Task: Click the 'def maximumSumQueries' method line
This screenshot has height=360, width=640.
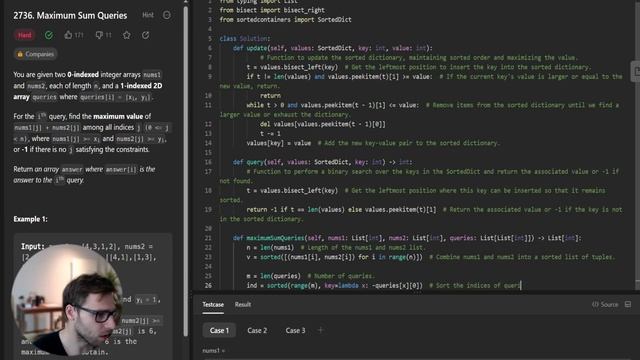Action: pos(407,238)
